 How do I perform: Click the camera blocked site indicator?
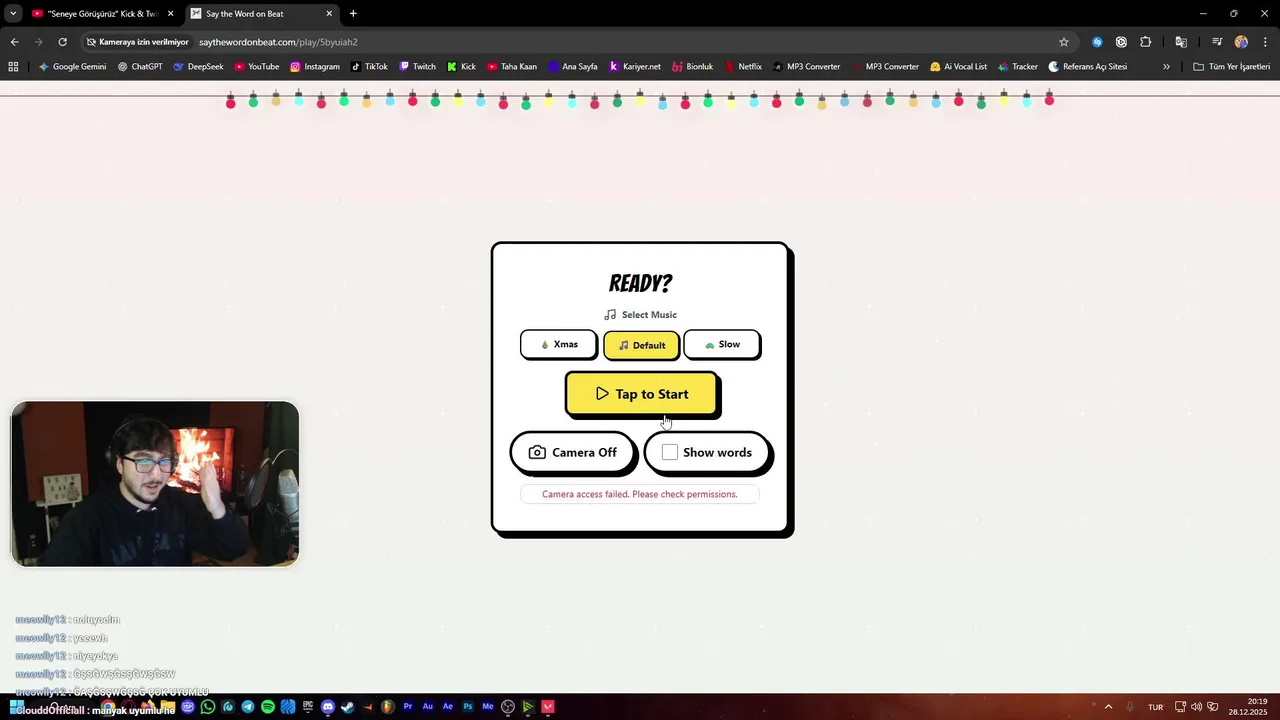click(x=138, y=42)
